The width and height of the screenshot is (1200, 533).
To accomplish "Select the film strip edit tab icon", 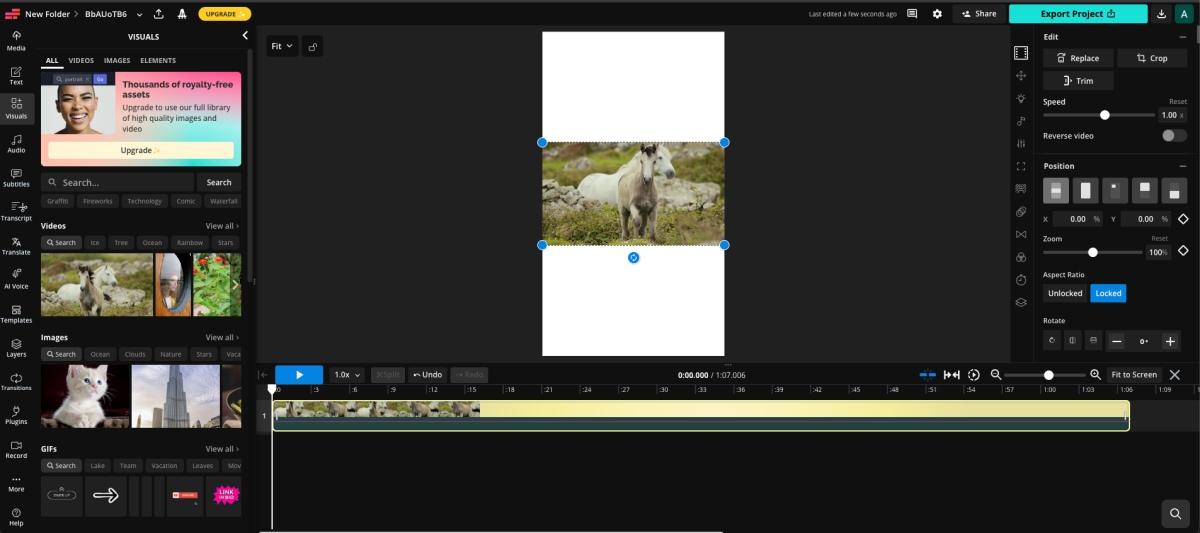I will (1020, 53).
